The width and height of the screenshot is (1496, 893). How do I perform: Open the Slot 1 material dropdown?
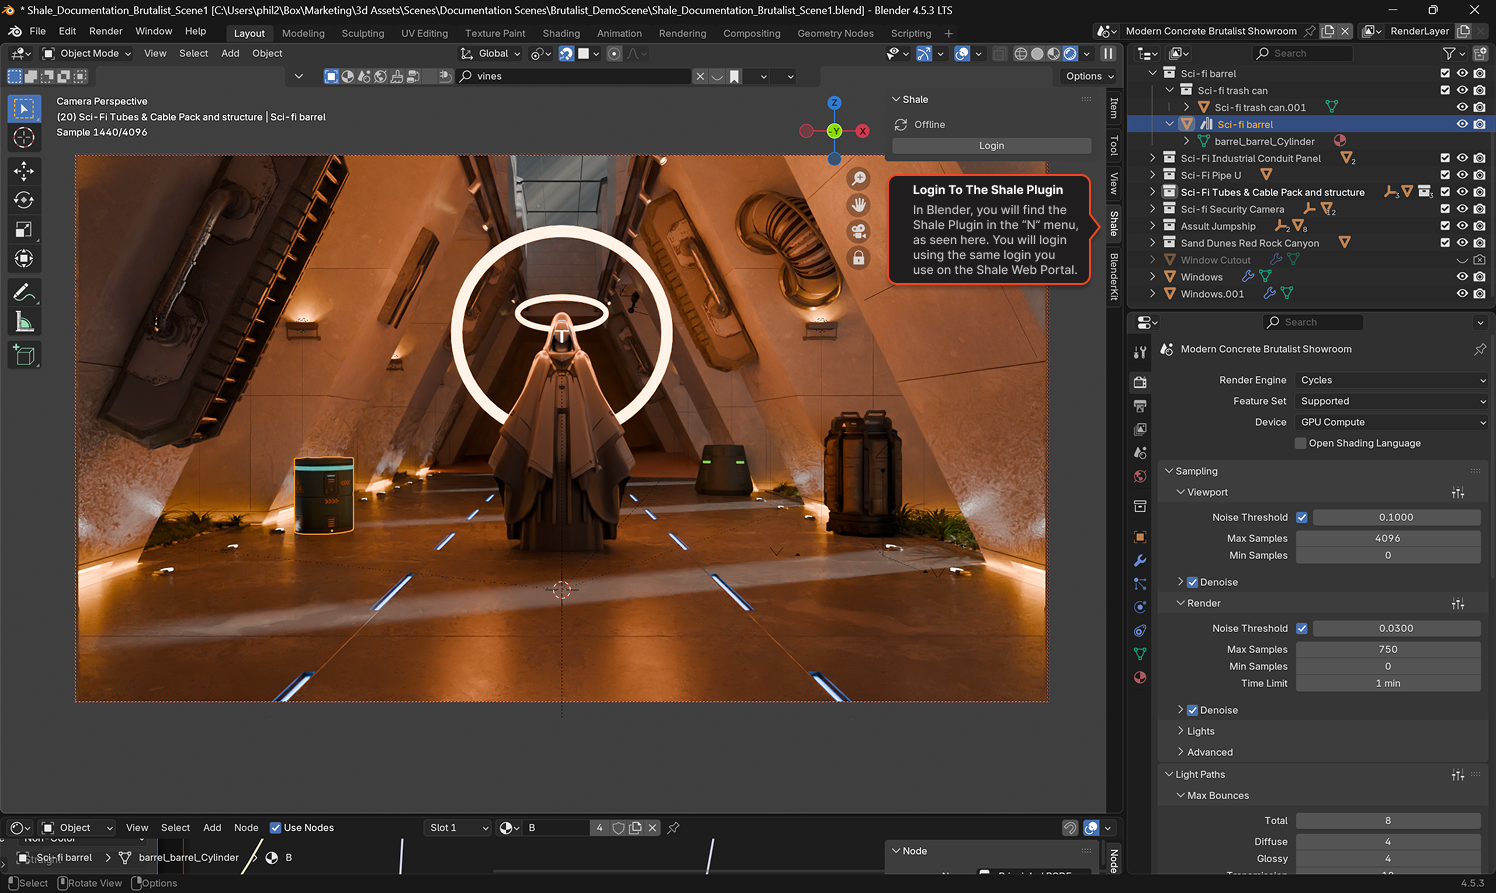click(x=458, y=828)
